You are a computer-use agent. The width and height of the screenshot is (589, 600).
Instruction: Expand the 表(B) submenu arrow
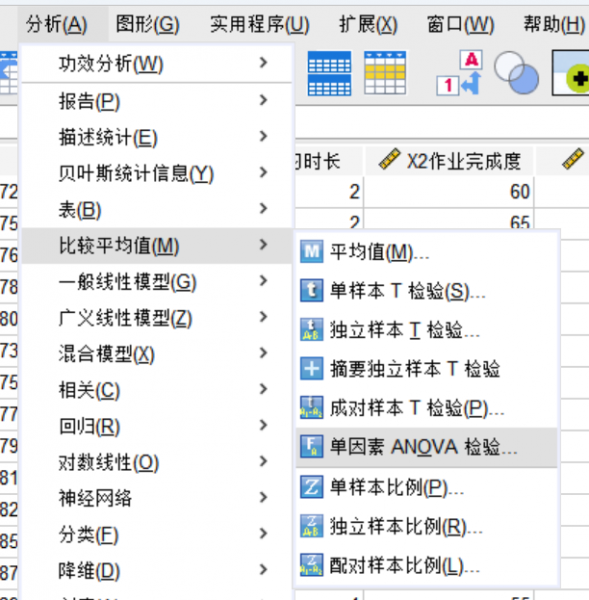263,208
